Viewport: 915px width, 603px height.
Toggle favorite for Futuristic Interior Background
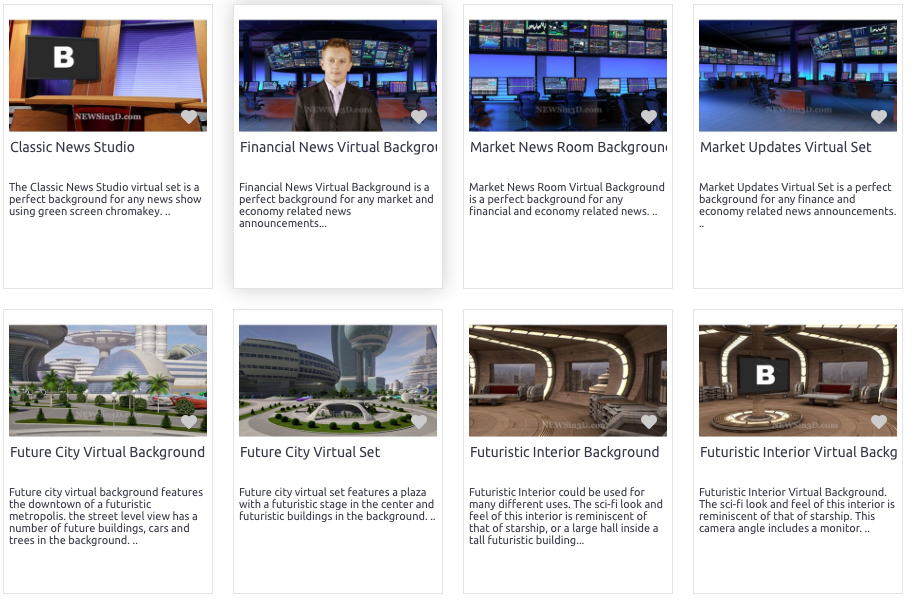tap(649, 422)
